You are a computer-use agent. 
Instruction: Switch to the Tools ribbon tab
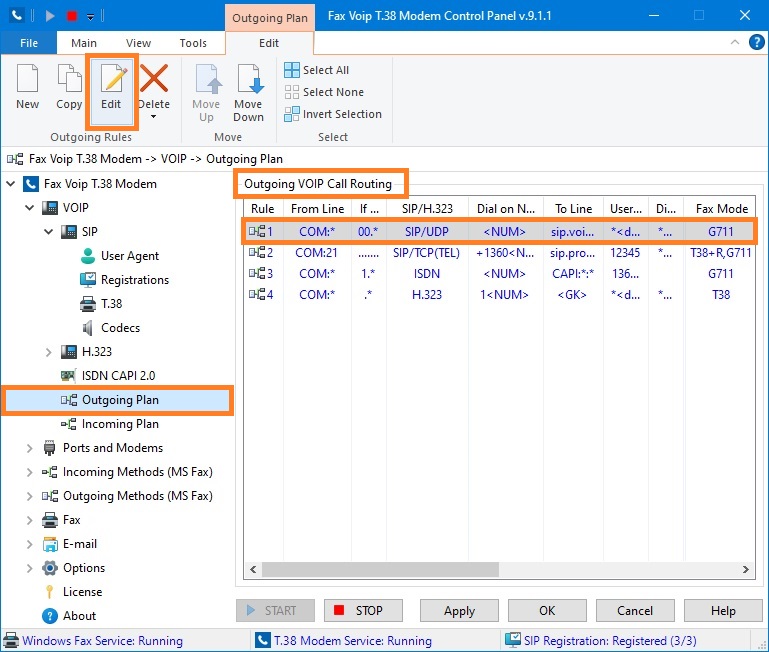pyautogui.click(x=193, y=43)
